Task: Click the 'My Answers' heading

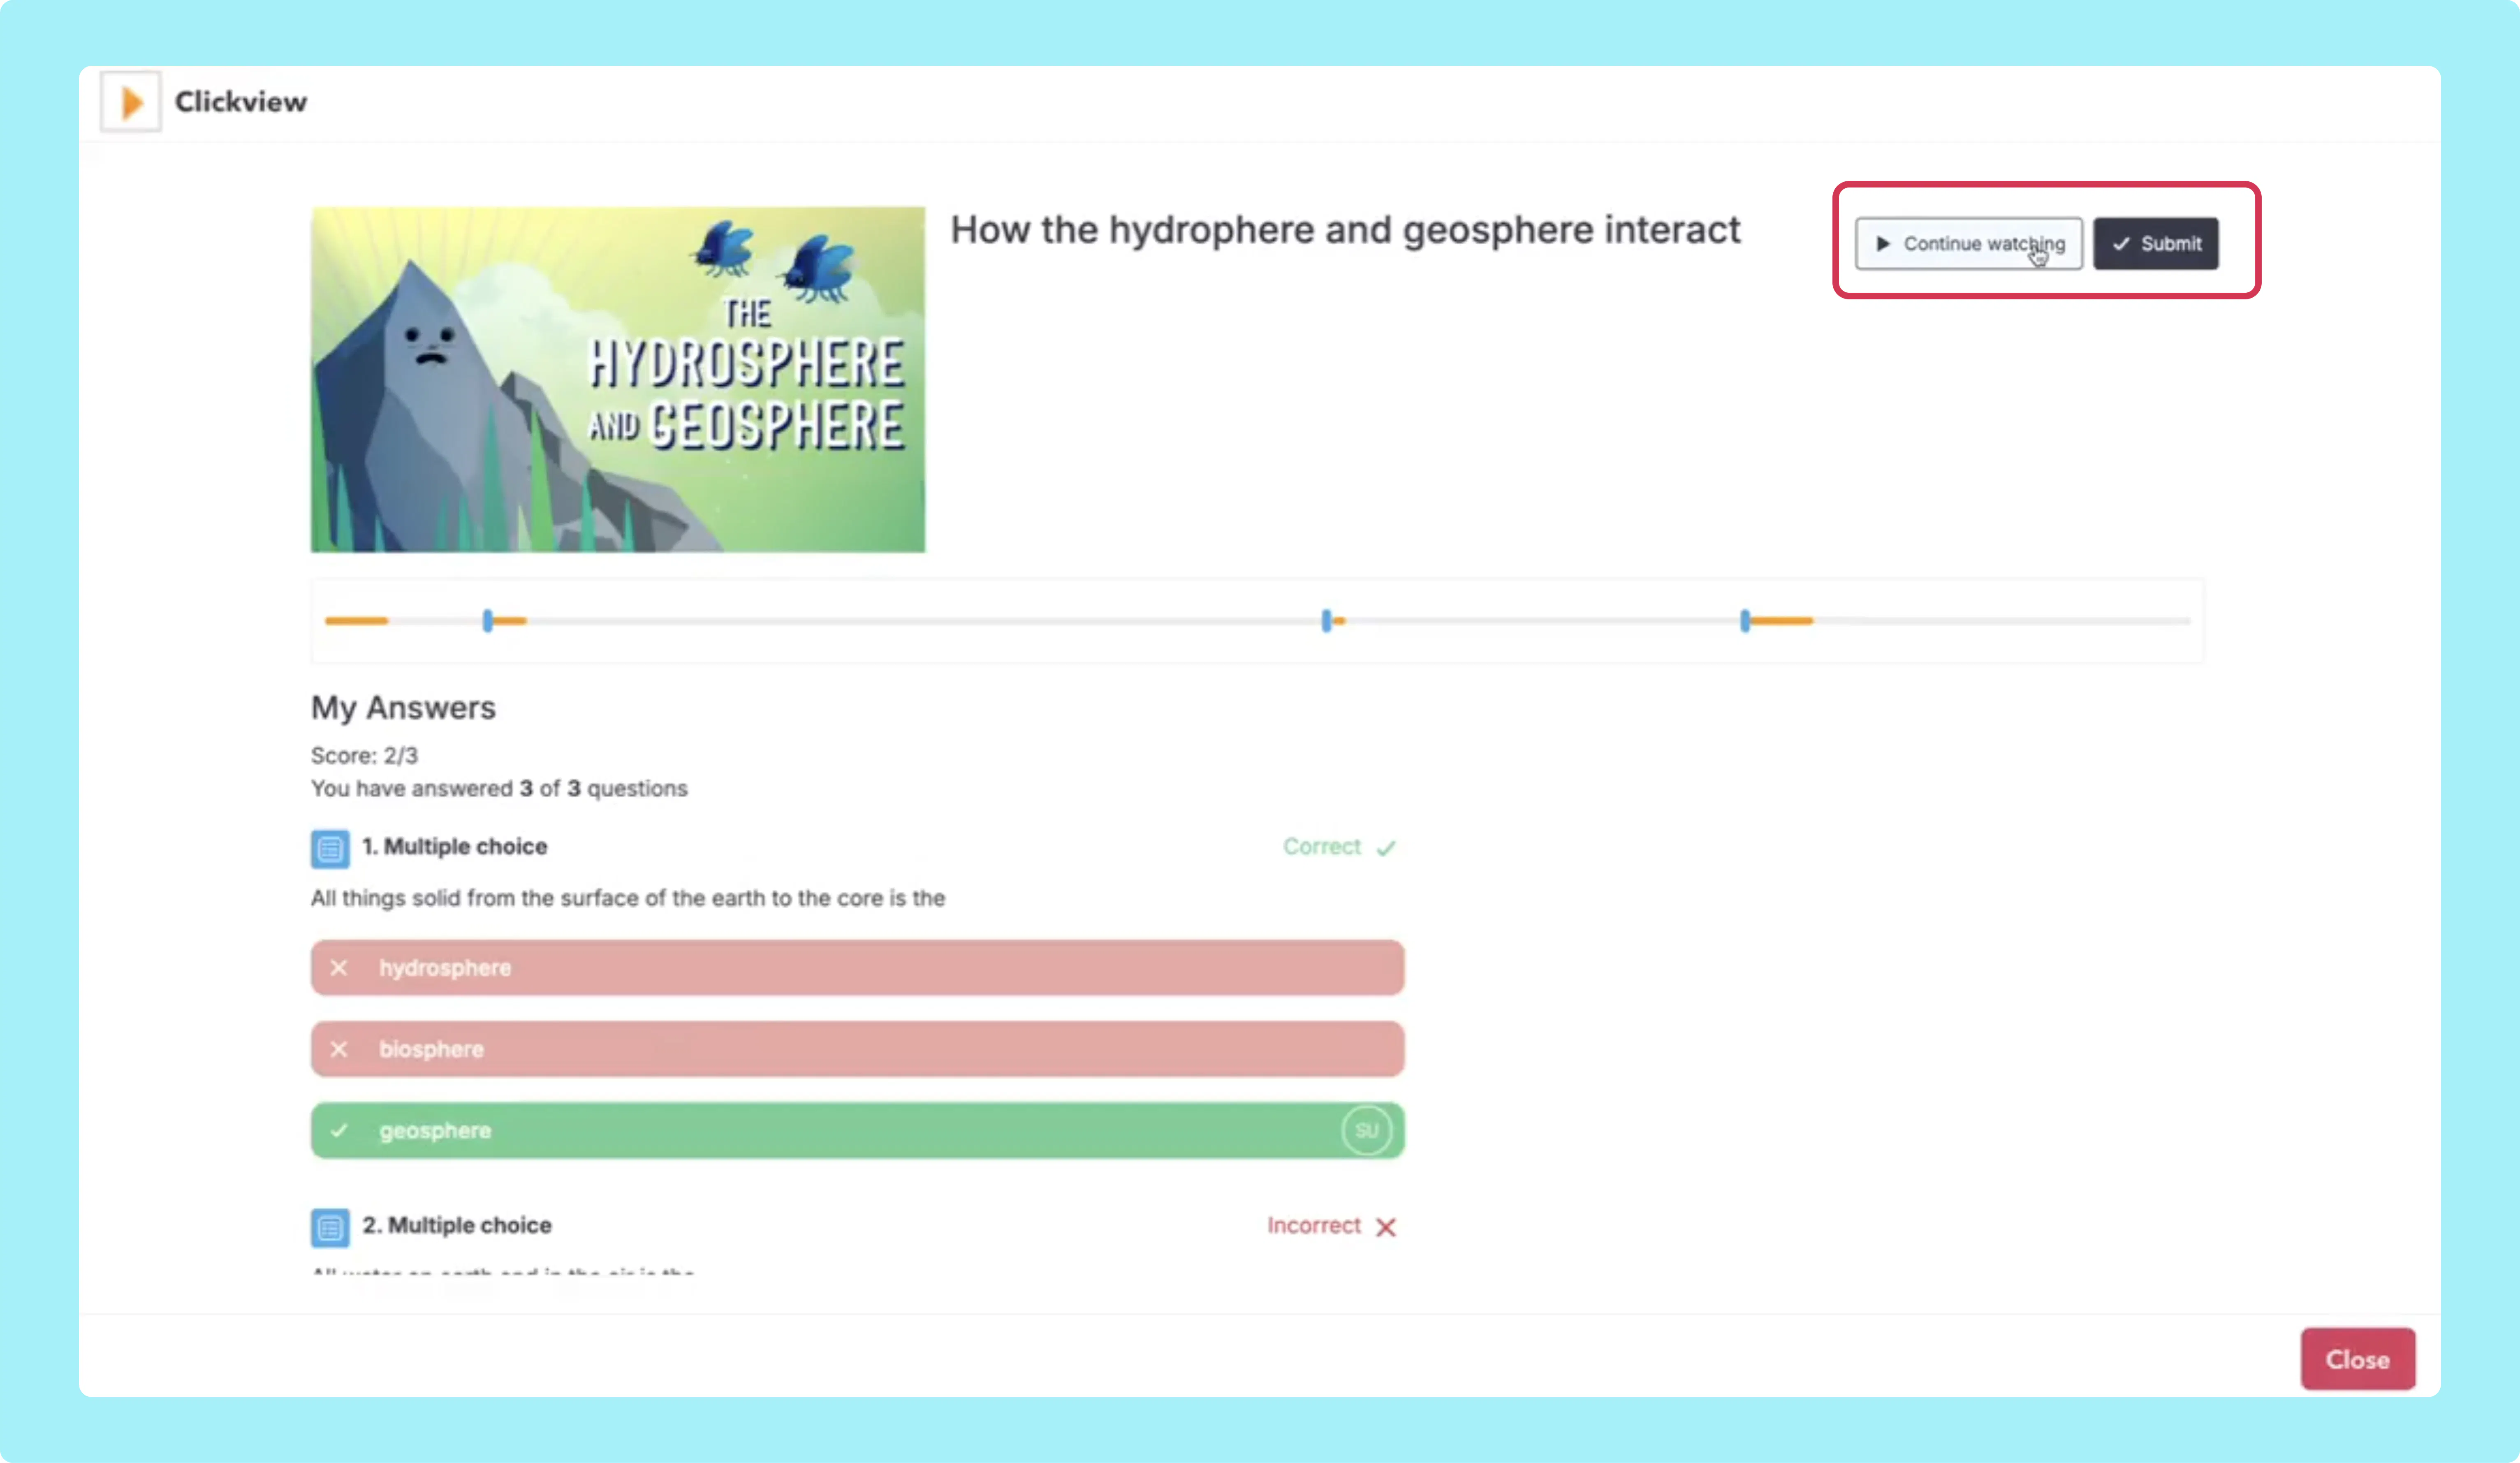Action: coord(403,708)
